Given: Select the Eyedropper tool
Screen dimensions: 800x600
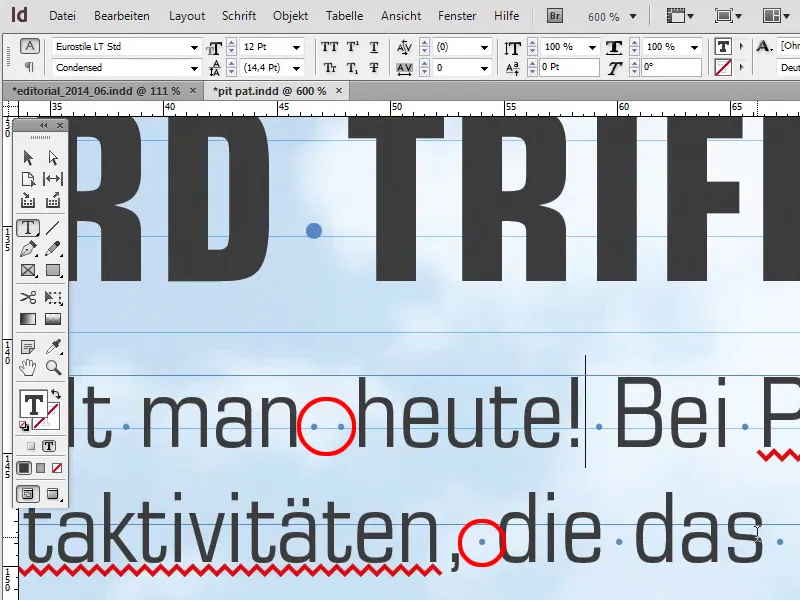Looking at the screenshot, I should click(x=53, y=345).
